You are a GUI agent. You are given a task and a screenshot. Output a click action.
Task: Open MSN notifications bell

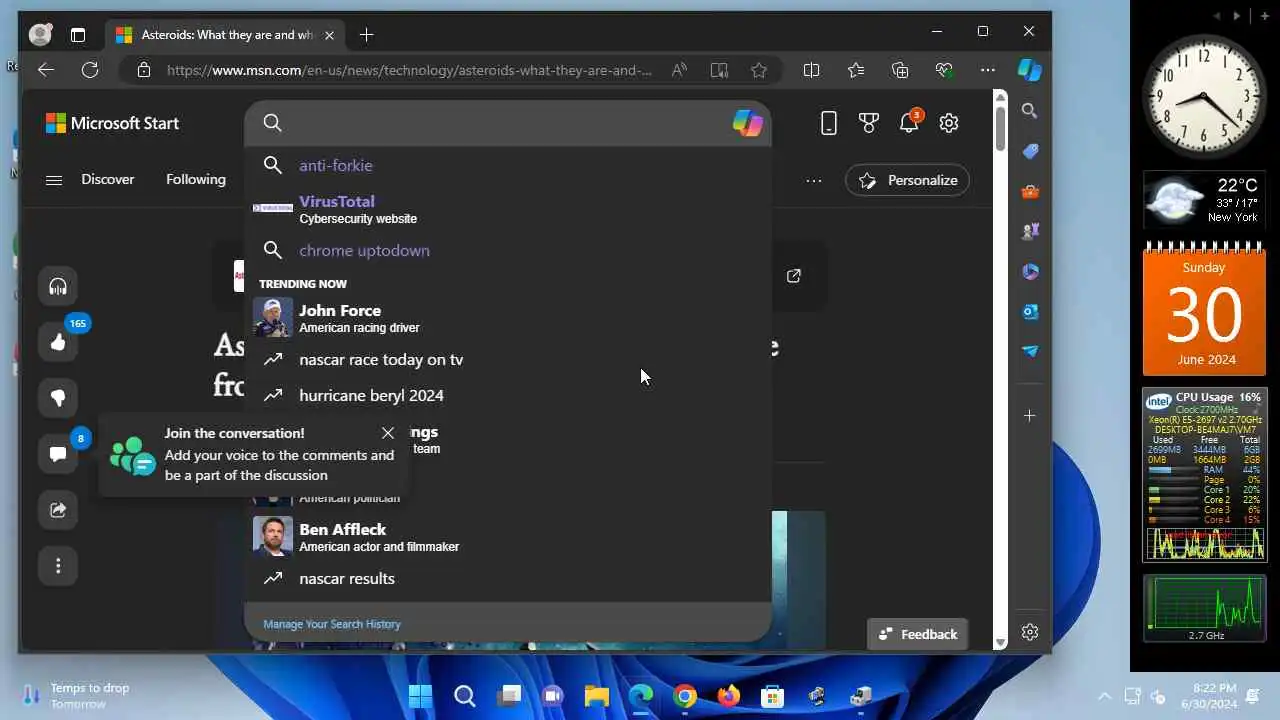[909, 122]
